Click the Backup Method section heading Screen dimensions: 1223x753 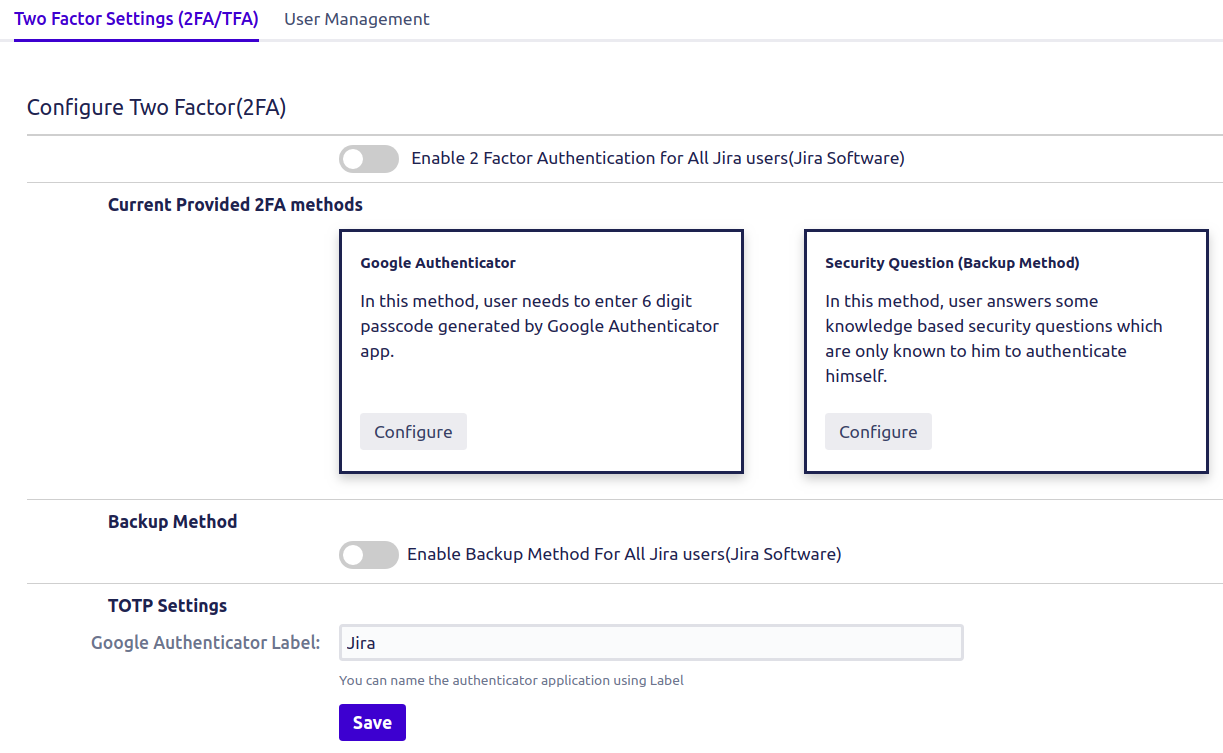point(172,522)
